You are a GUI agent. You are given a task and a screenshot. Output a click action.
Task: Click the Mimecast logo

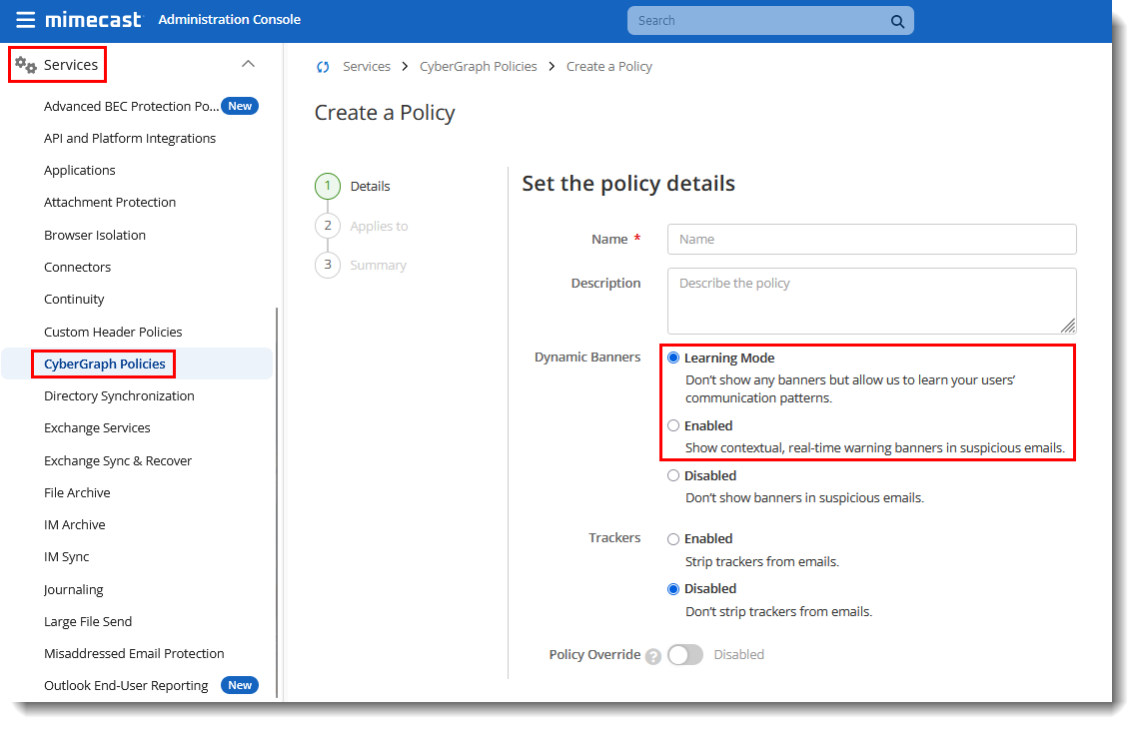(93, 20)
